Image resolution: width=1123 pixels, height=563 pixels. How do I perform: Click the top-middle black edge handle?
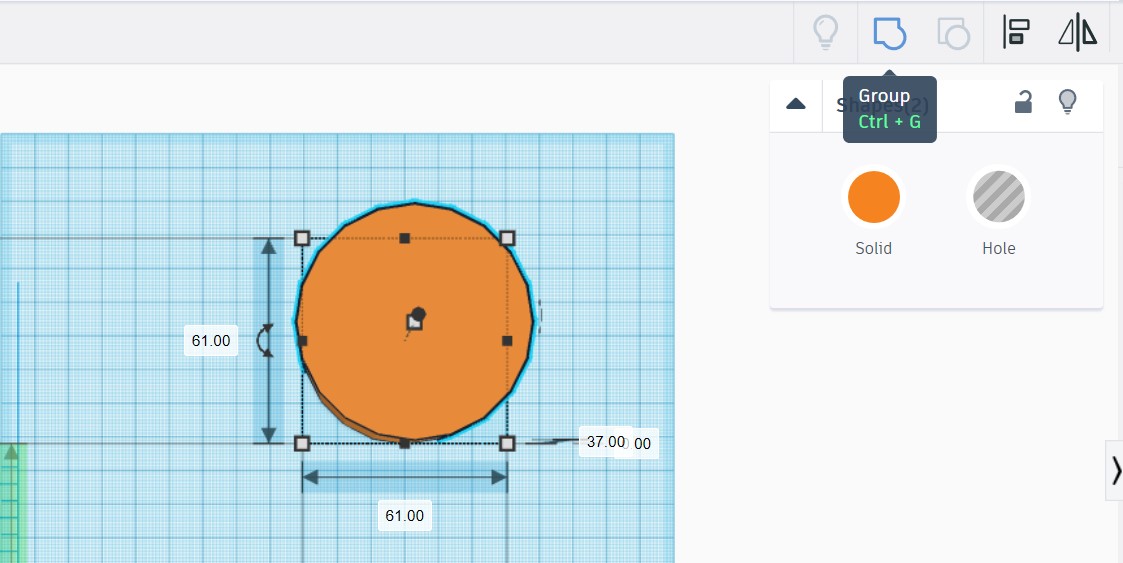[405, 238]
